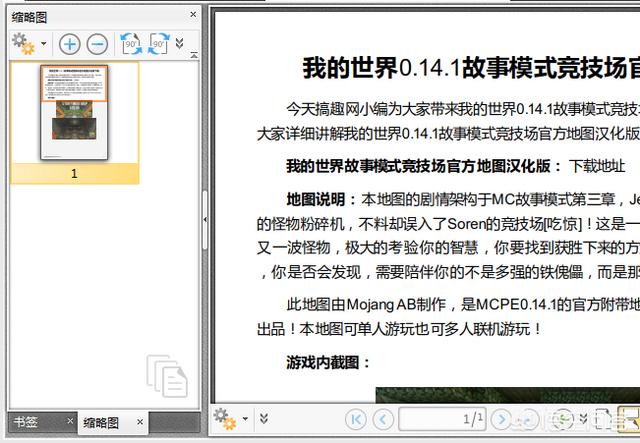Close the 缩略图 panel with top X
This screenshot has width=640, height=443.
click(192, 16)
